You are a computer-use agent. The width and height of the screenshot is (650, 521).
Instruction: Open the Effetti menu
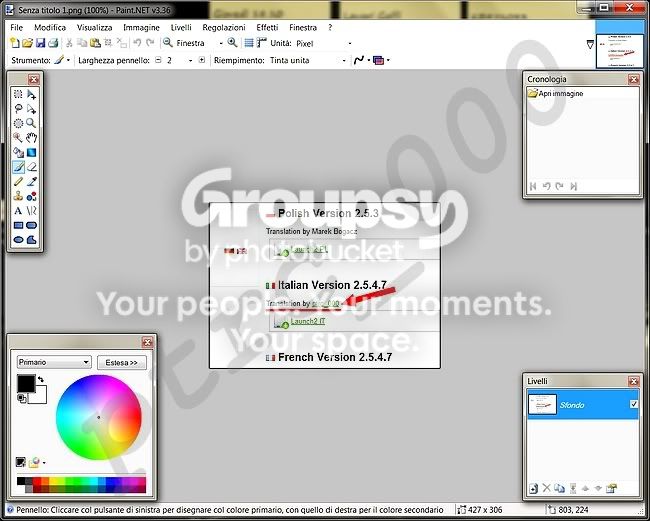click(x=267, y=27)
